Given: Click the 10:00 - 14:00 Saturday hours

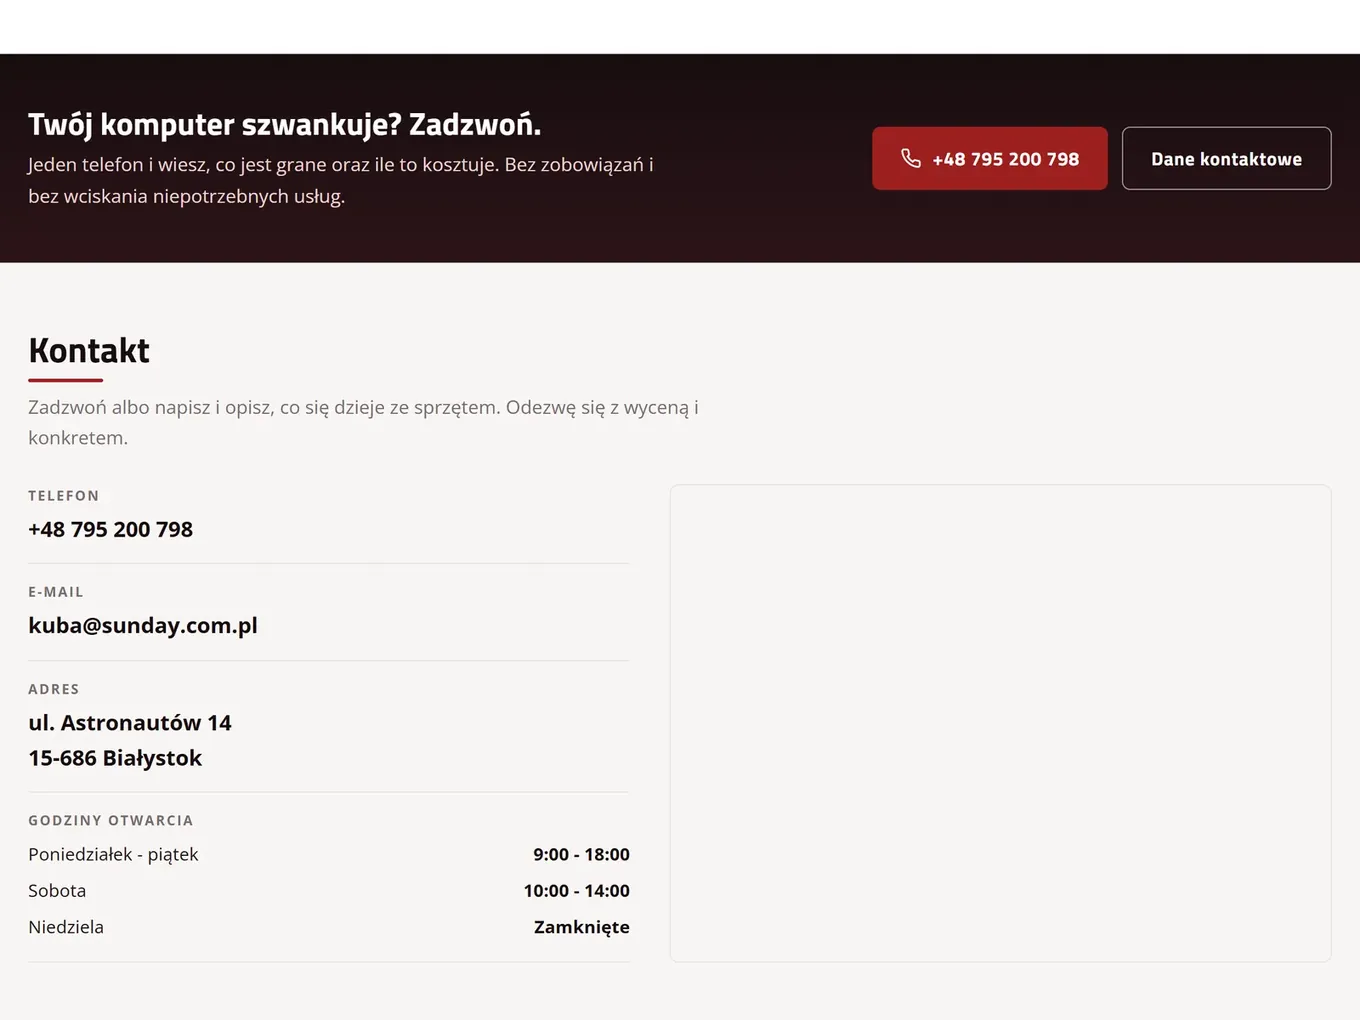Looking at the screenshot, I should coord(577,890).
